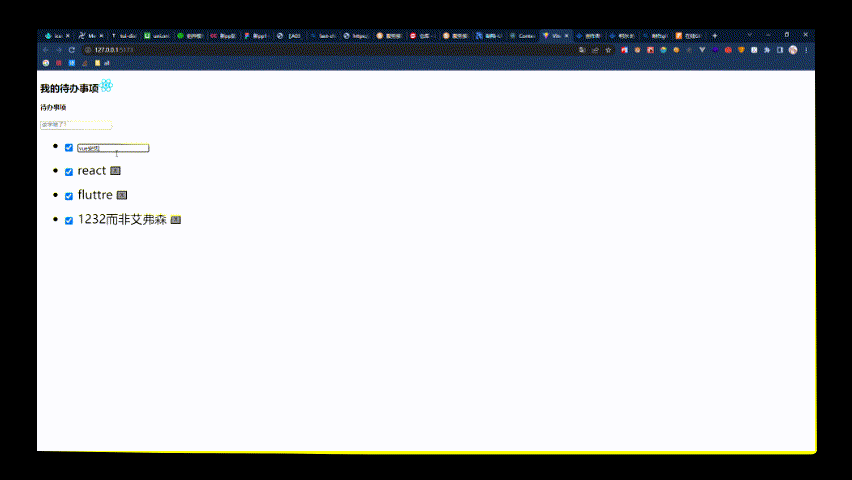Click the delete icon next to fluttre

coord(122,195)
